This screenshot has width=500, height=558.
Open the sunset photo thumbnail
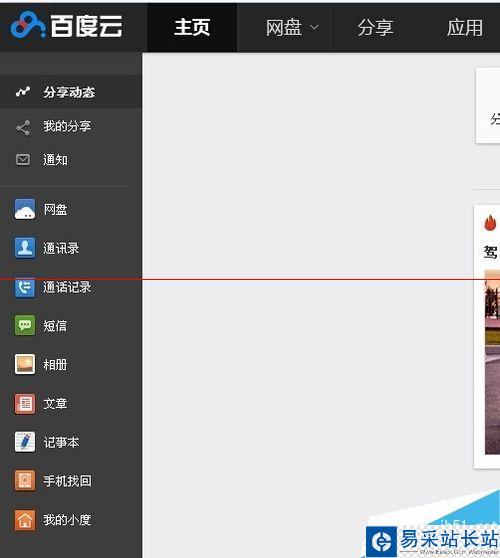492,362
